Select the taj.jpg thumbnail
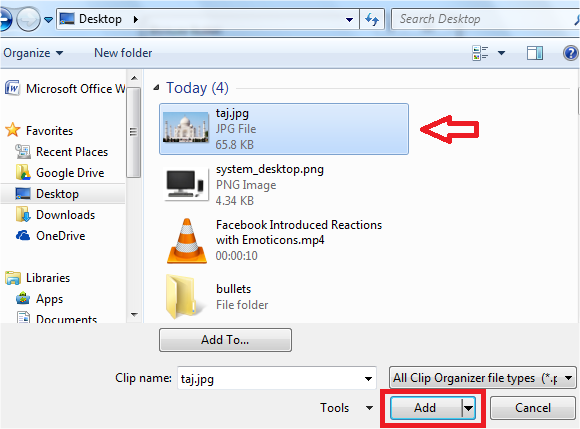580x429 pixels. [x=186, y=127]
